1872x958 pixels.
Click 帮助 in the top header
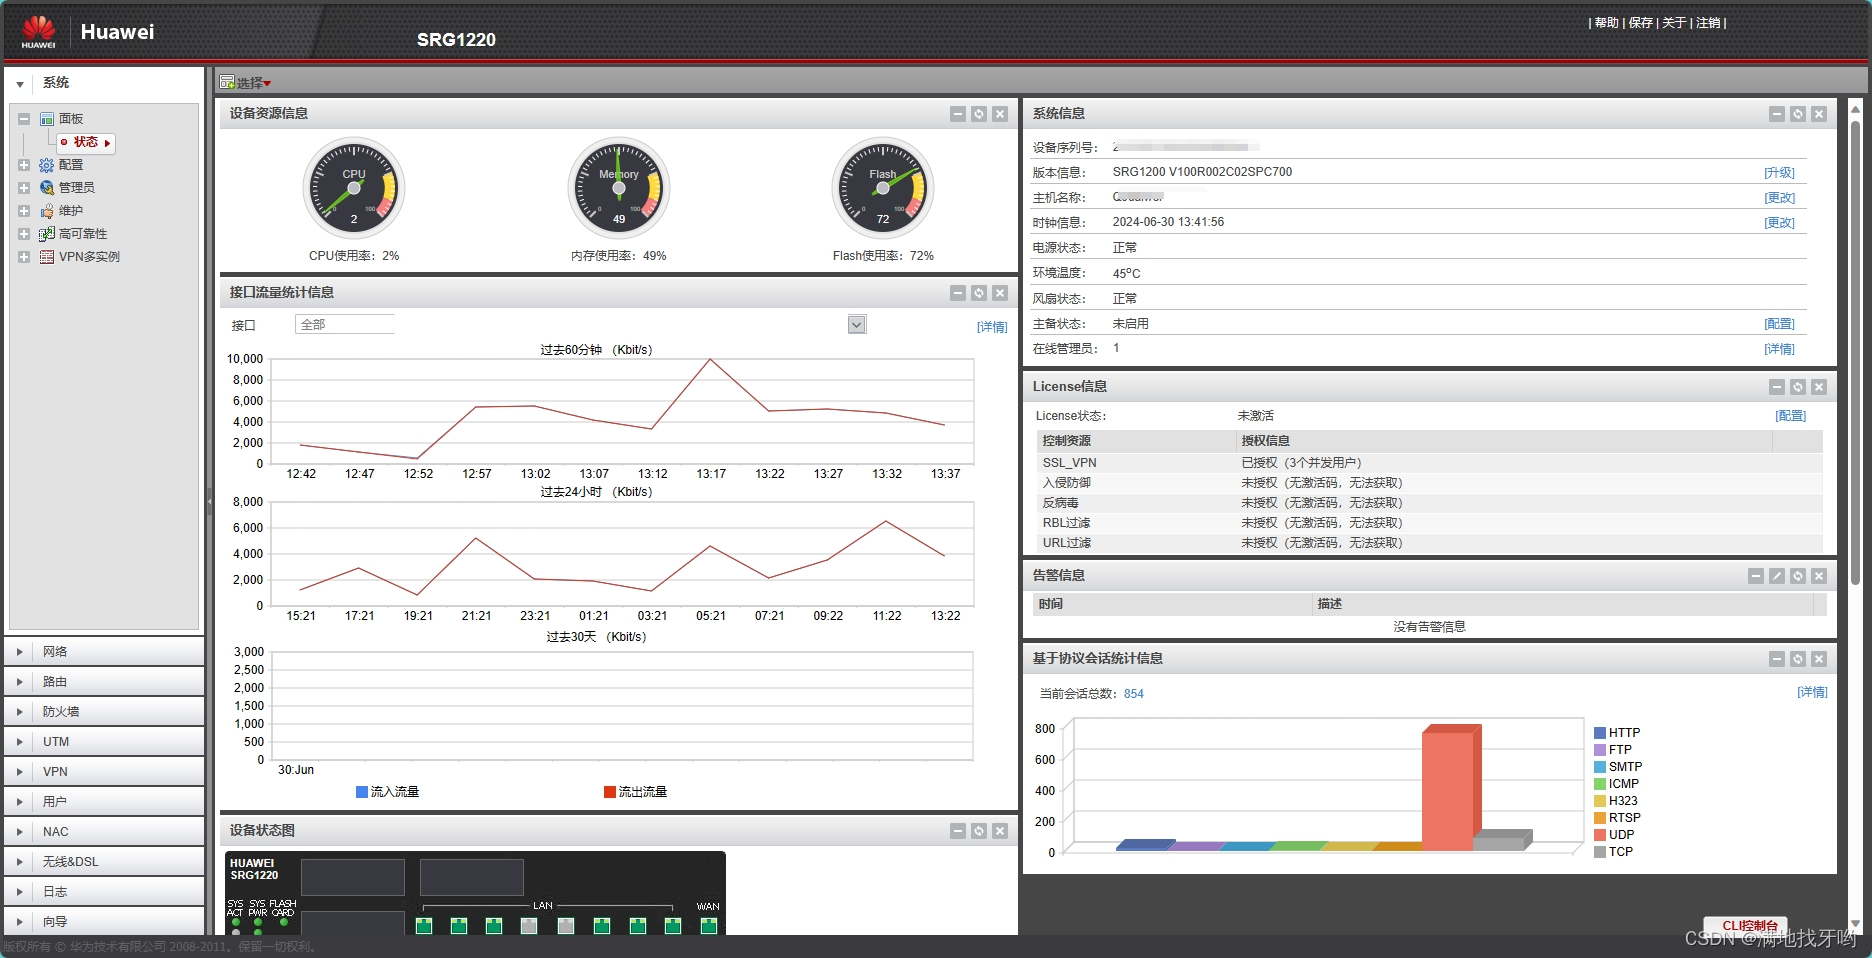1606,23
